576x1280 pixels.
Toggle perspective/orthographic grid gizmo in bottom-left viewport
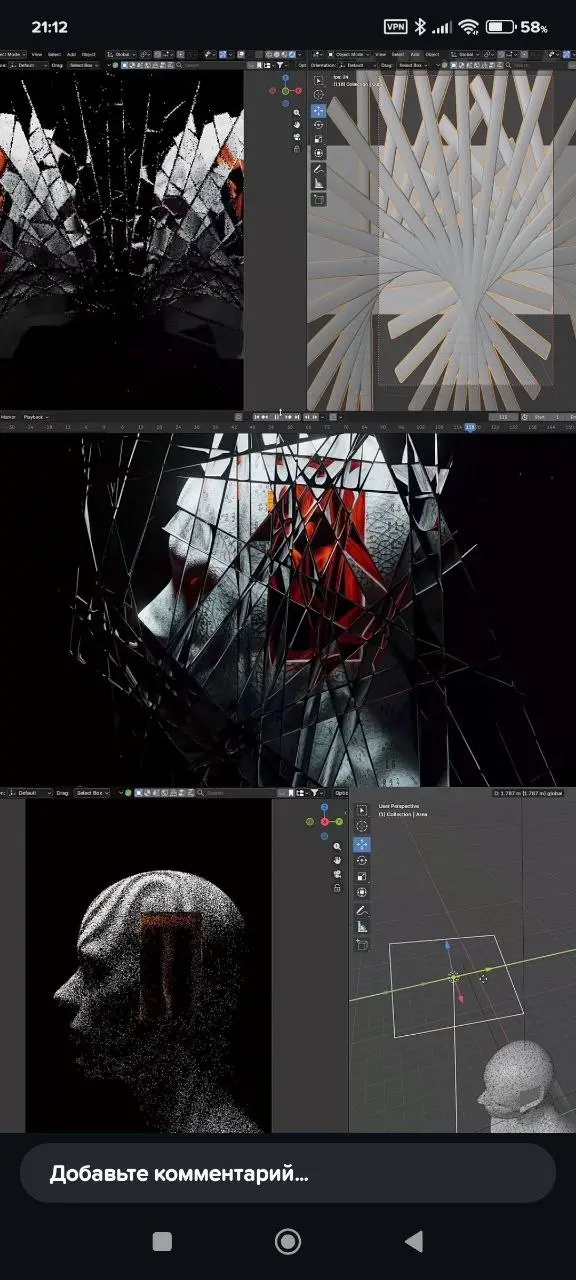(x=338, y=888)
